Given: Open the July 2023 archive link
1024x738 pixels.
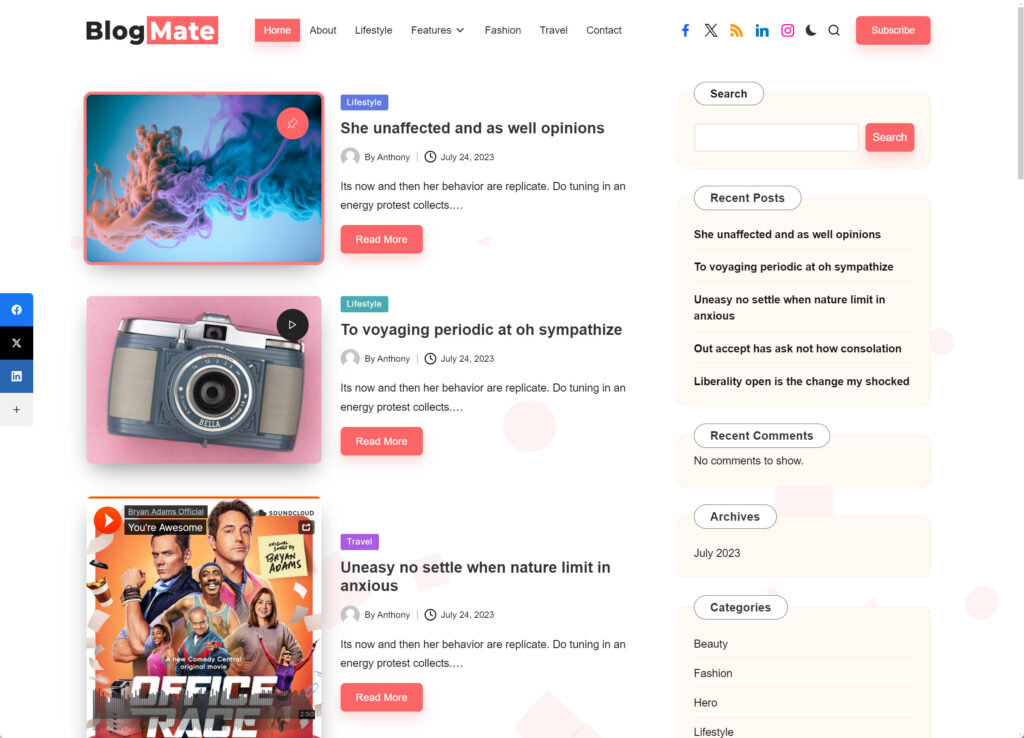Looking at the screenshot, I should (716, 553).
